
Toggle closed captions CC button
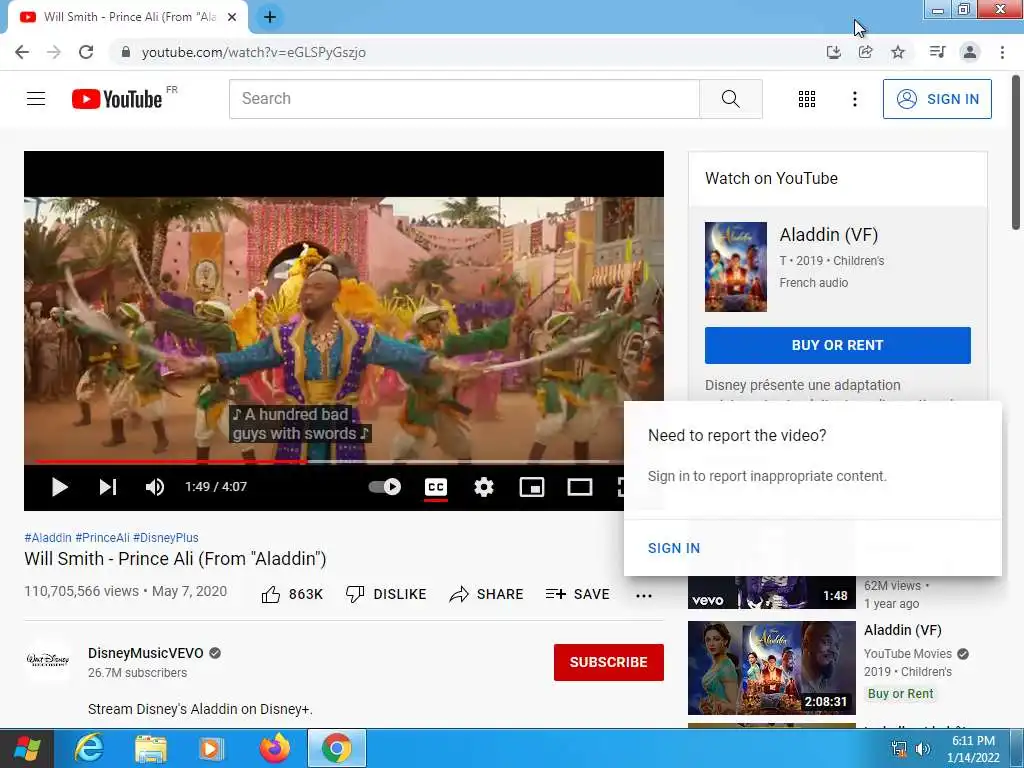[436, 487]
